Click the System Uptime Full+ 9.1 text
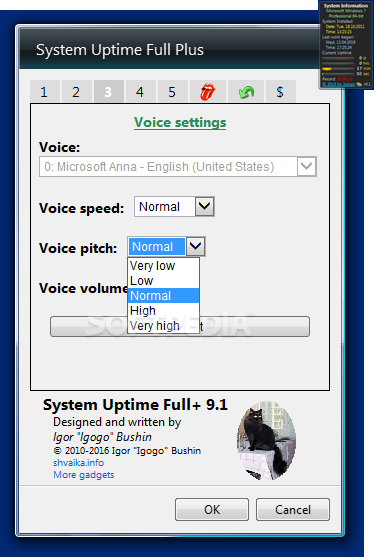Image resolution: width=374 pixels, height=557 pixels. click(x=135, y=405)
